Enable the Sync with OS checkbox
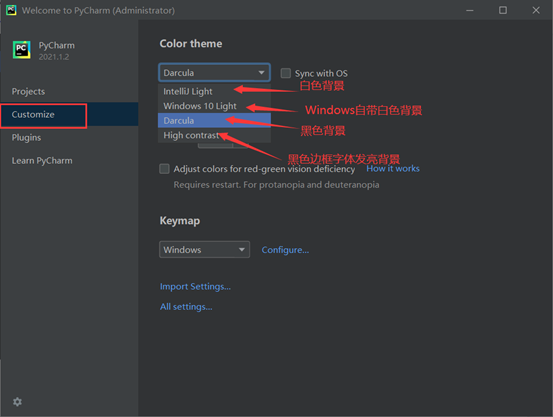 click(285, 73)
